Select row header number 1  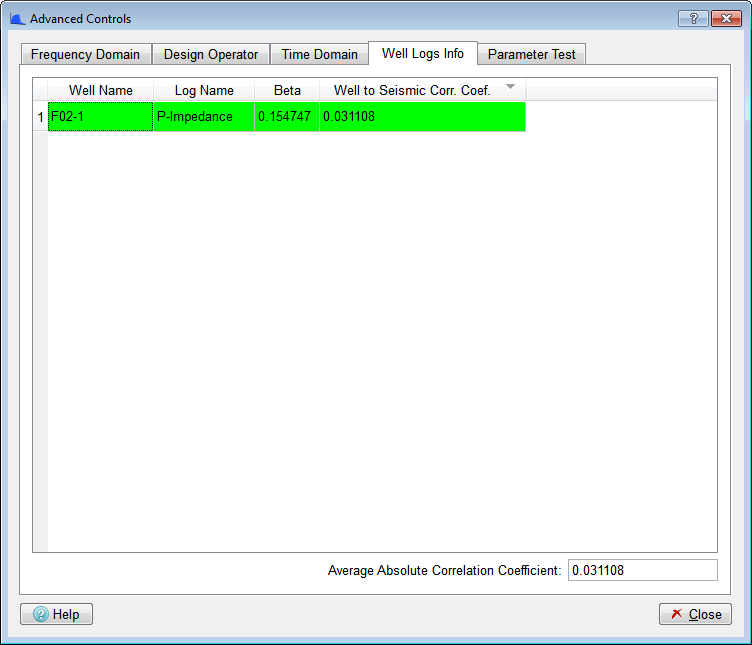(x=40, y=117)
